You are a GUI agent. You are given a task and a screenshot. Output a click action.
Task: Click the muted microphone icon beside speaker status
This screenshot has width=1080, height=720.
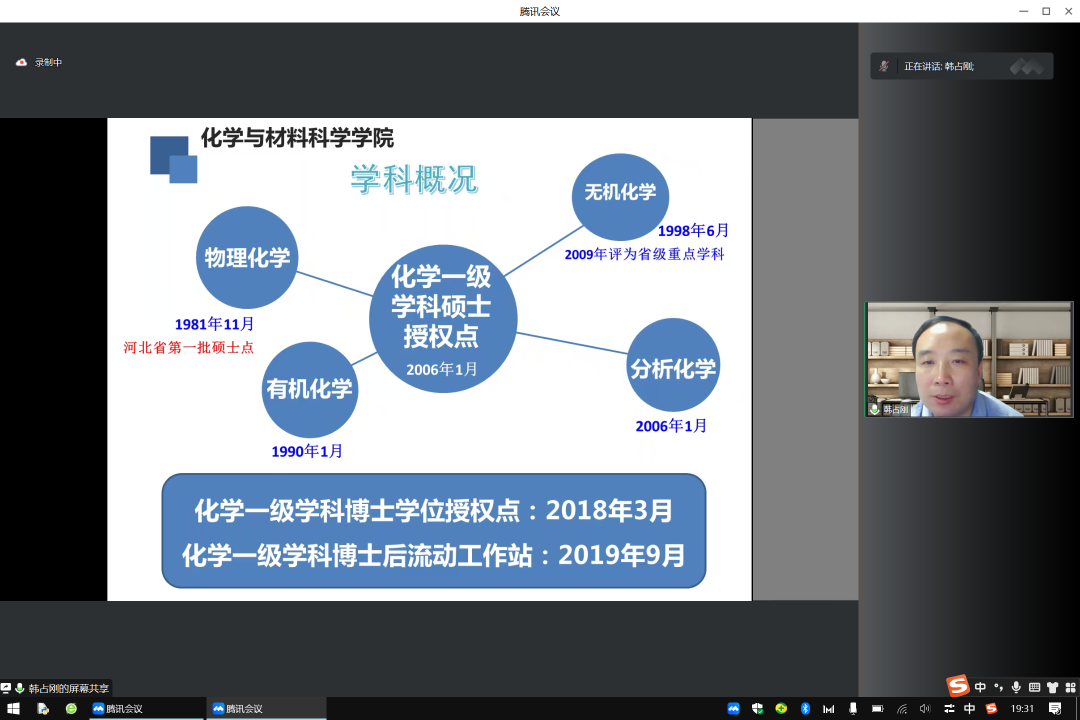tap(884, 66)
